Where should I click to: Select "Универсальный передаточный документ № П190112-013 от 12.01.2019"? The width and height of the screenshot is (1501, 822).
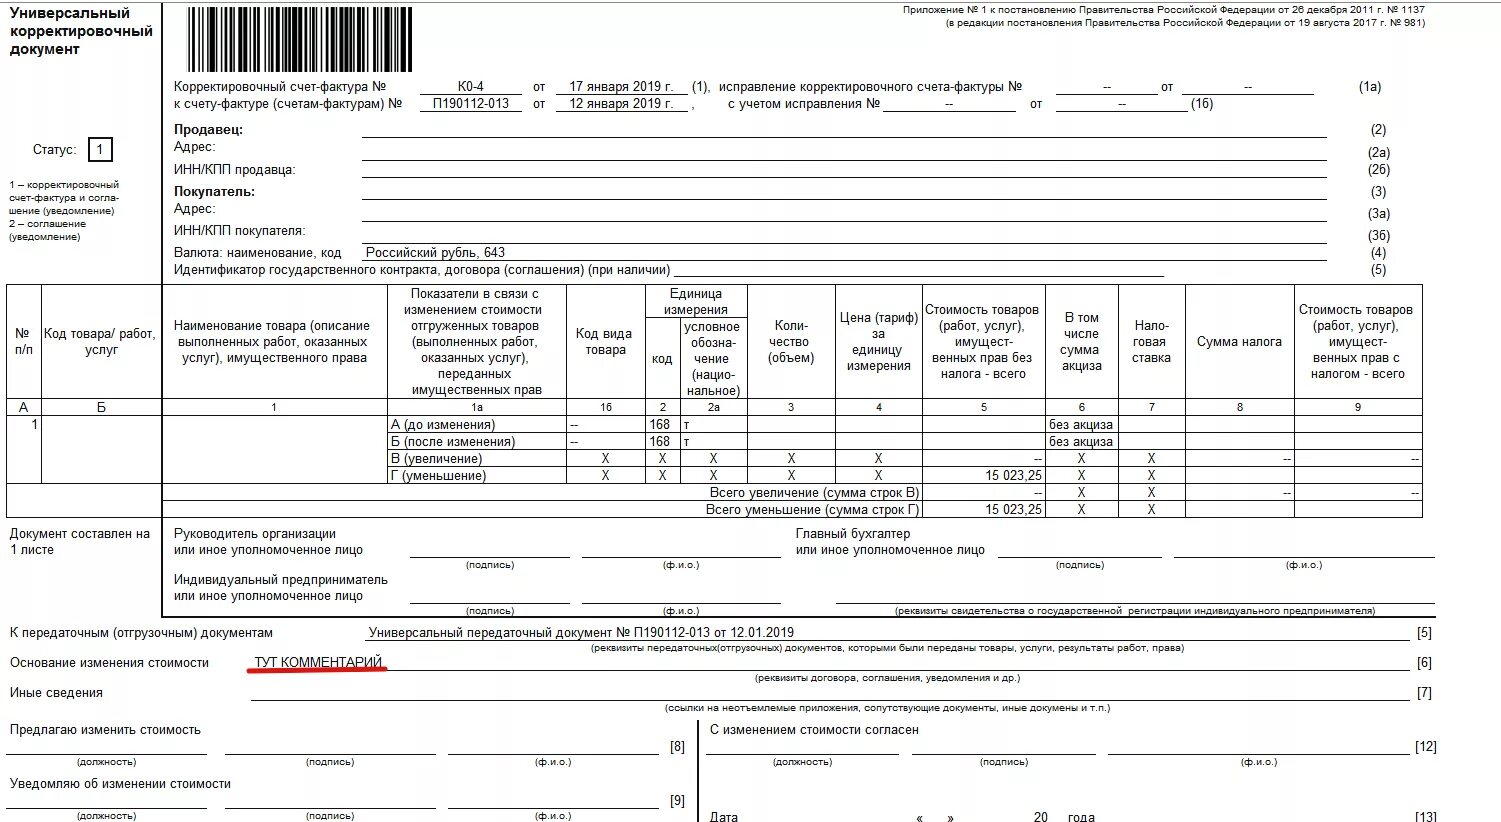[x=581, y=633]
